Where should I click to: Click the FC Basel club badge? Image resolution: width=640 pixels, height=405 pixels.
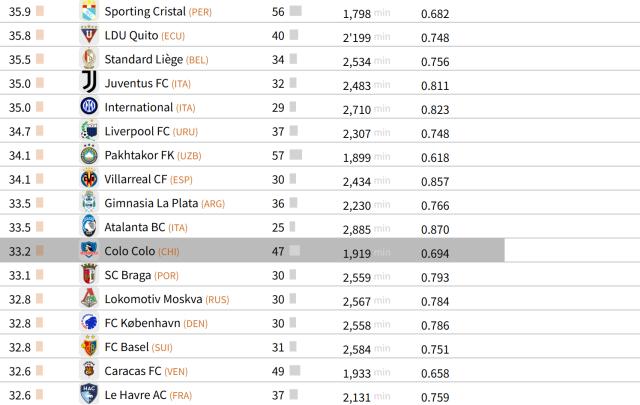(x=89, y=347)
